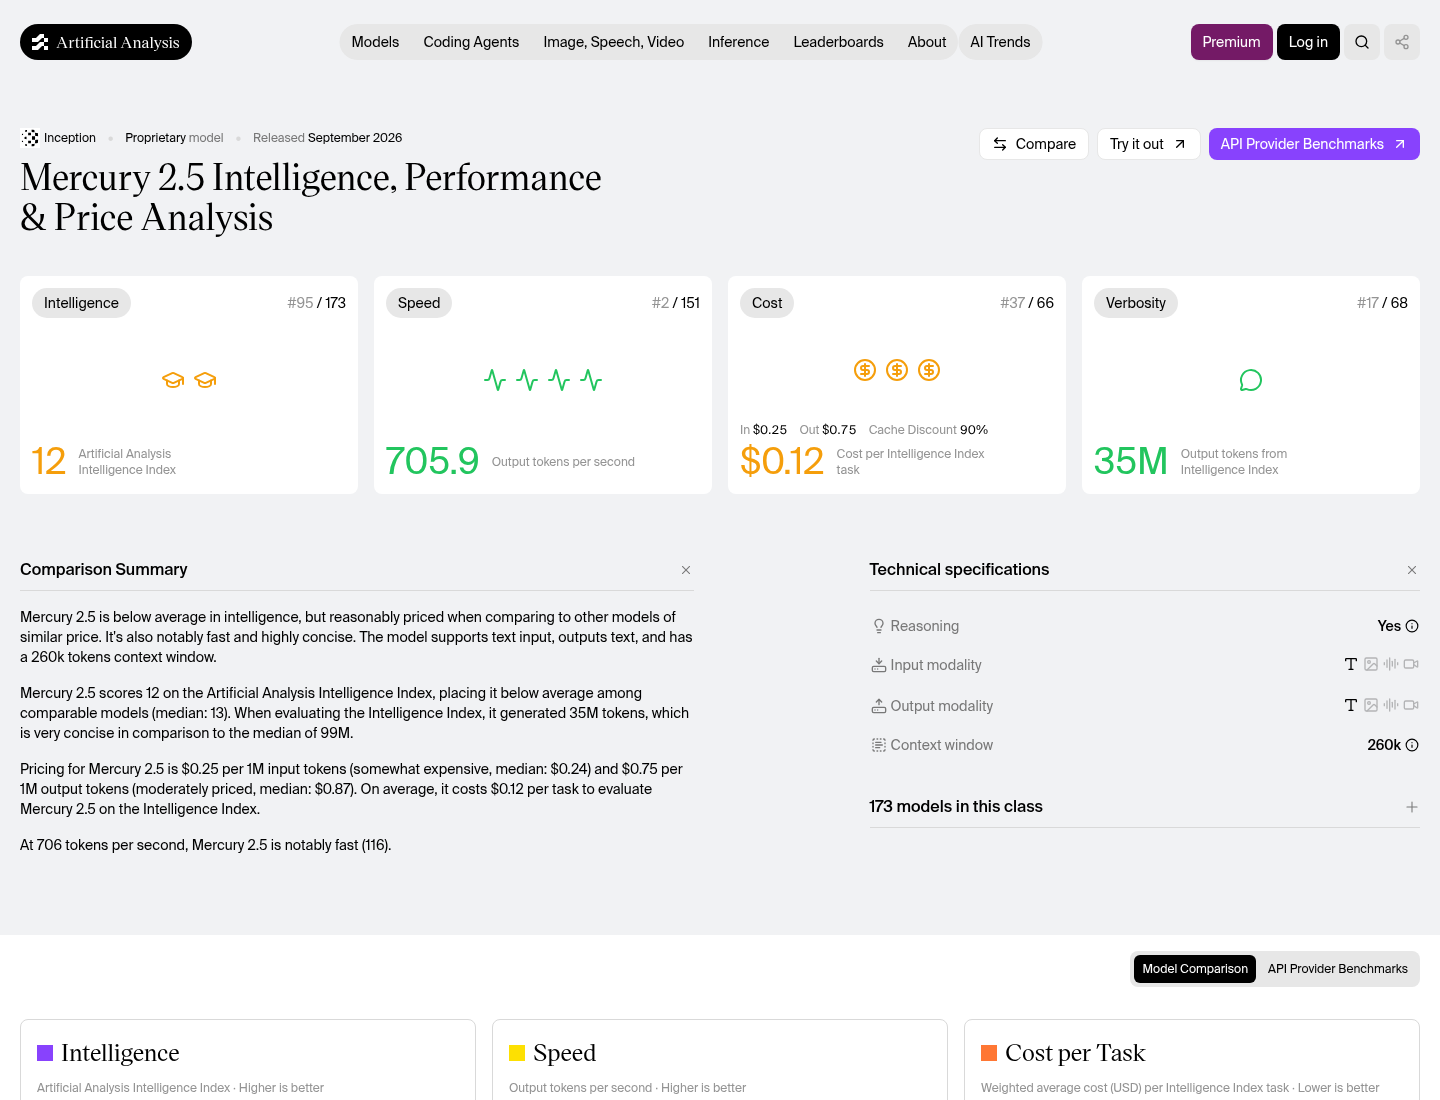Open the Image, Speech, Video menu

614,42
